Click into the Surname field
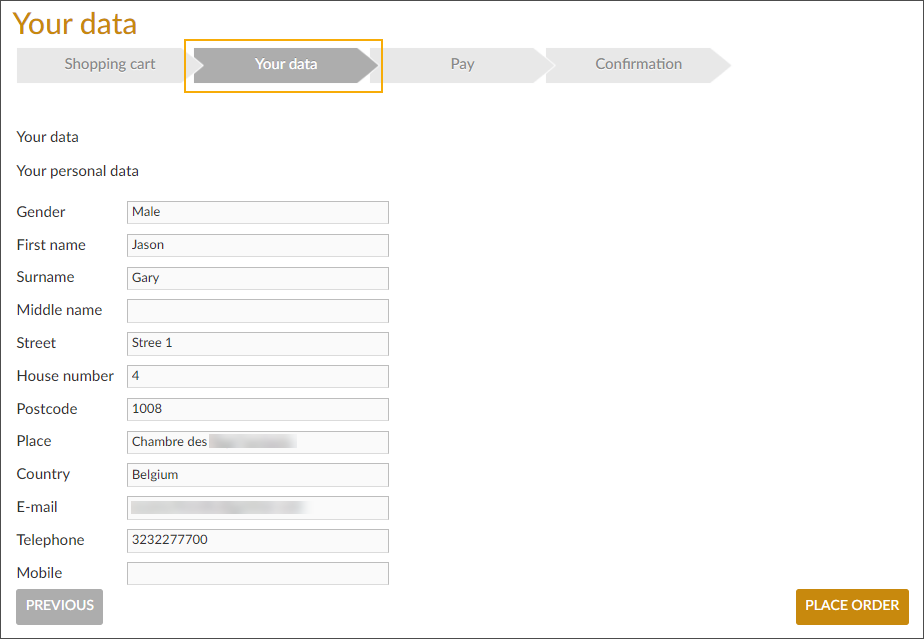The image size is (924, 639). [x=258, y=278]
